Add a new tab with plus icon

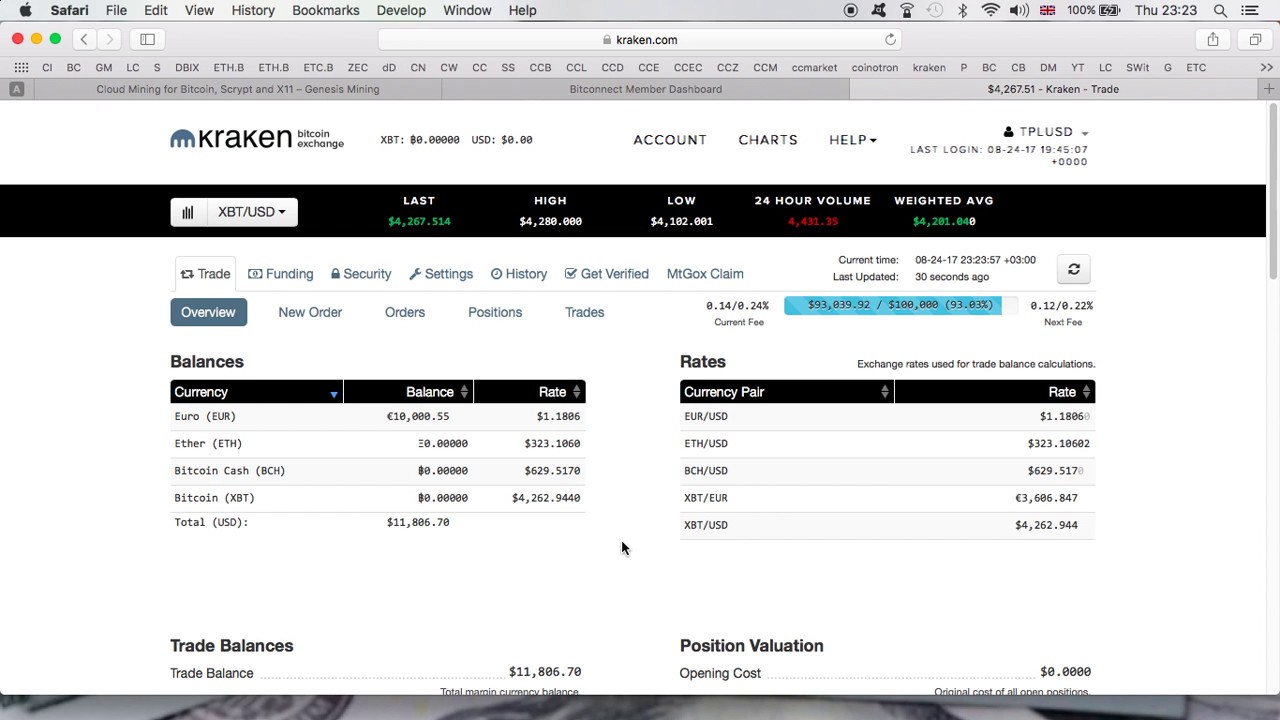1269,89
